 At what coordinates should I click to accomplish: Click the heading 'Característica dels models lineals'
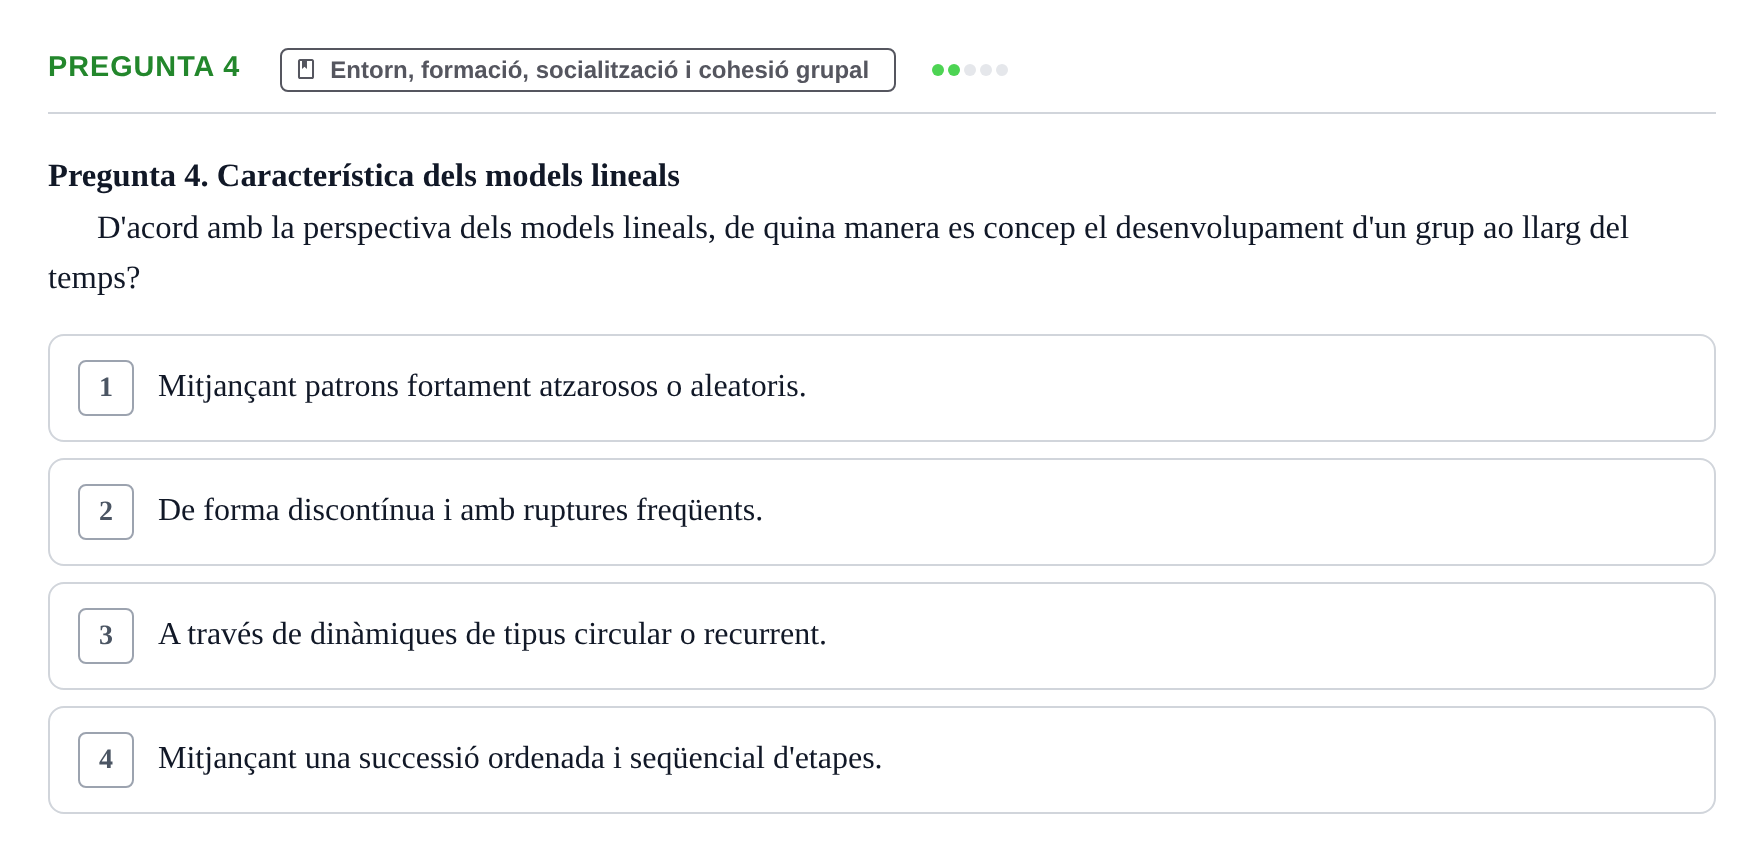(x=364, y=176)
